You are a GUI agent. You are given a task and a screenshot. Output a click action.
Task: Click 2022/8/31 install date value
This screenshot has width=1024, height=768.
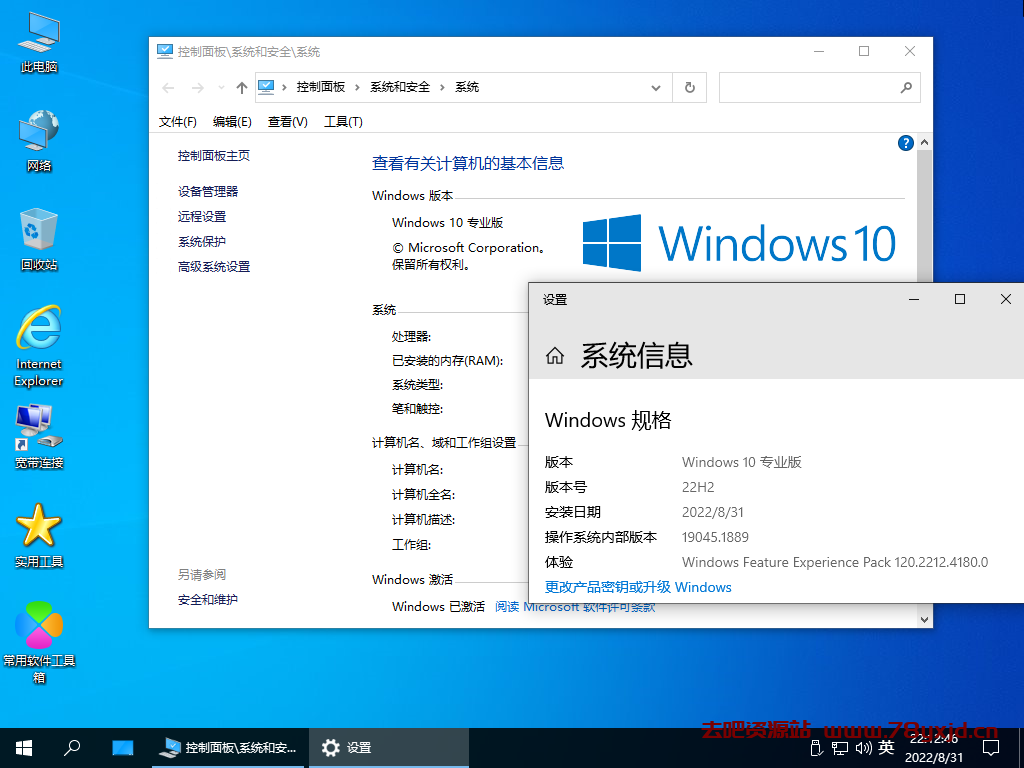[712, 512]
